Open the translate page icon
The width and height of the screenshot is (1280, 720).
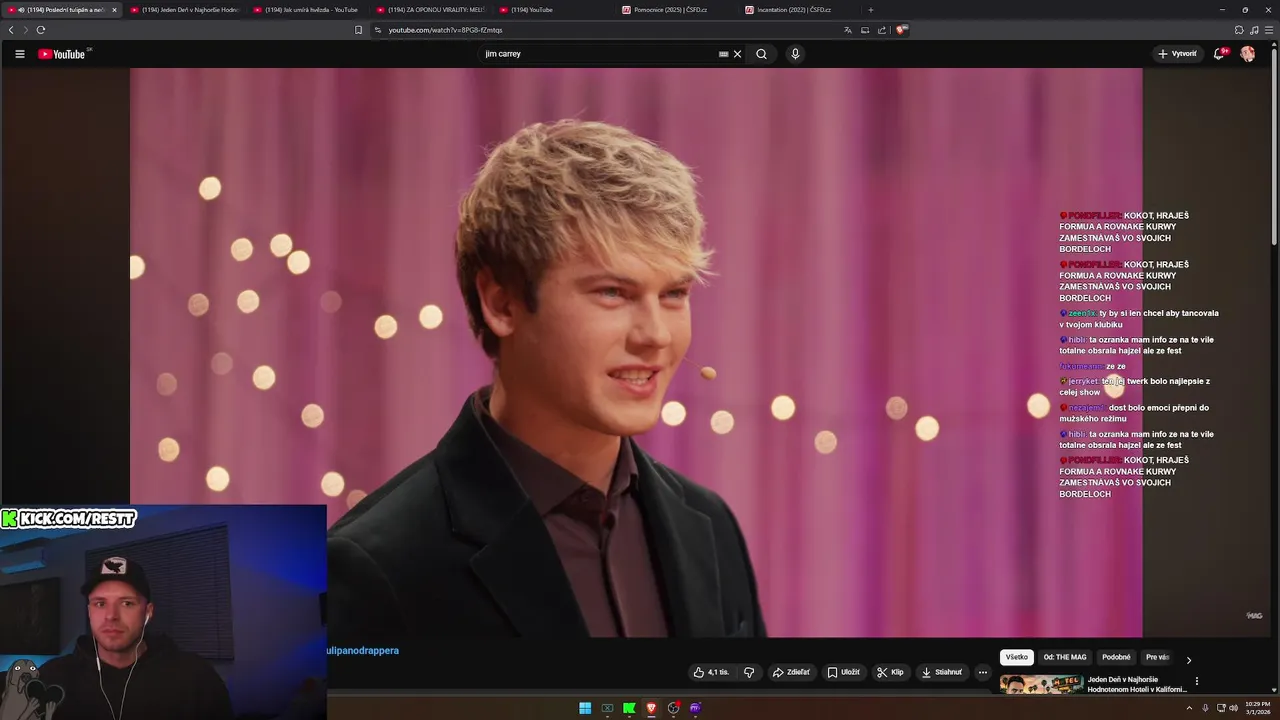pyautogui.click(x=848, y=30)
